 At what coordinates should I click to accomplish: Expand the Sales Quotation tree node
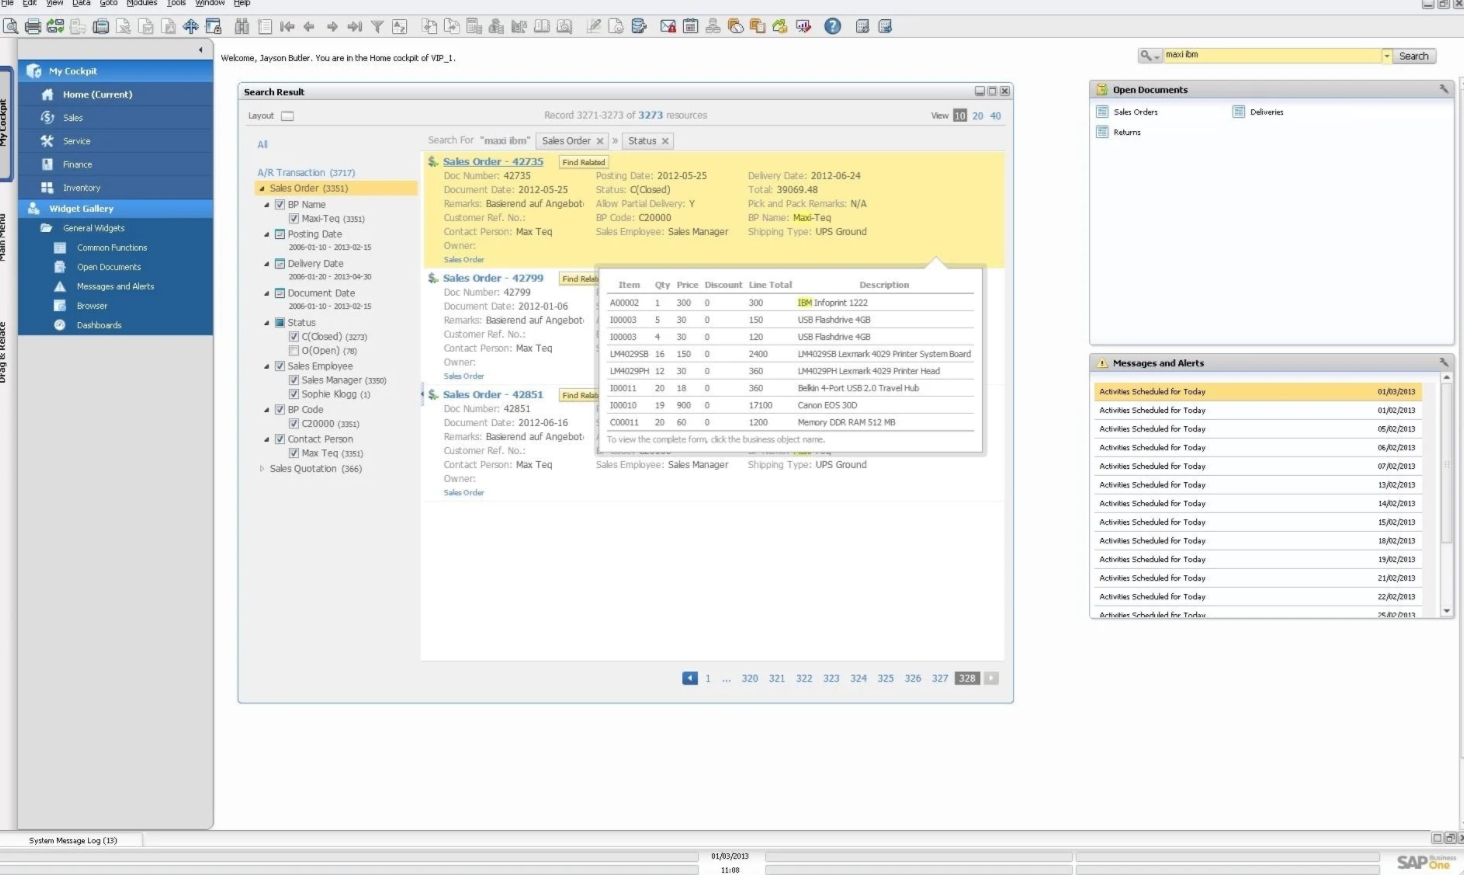coord(262,469)
